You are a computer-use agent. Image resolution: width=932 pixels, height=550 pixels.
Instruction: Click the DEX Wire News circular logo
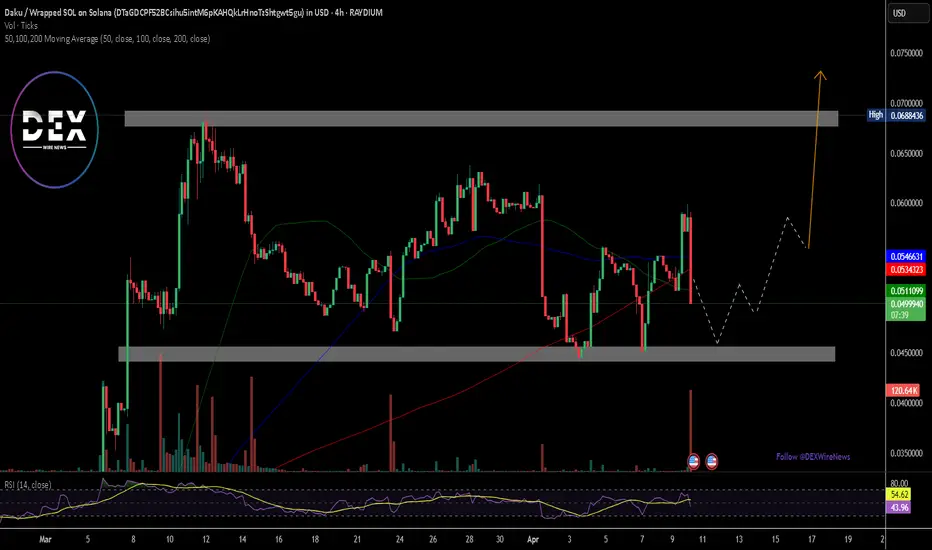[55, 130]
